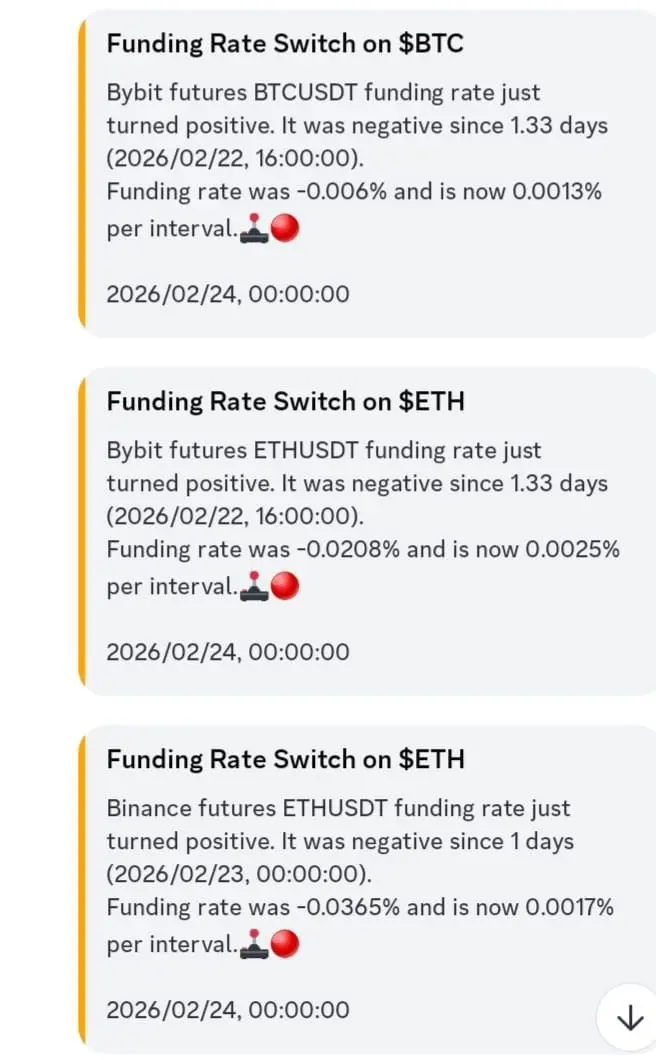This screenshot has height=1060, width=656.
Task: Click the timestamp on the Bybit ETH alert card
Action: tap(227, 653)
